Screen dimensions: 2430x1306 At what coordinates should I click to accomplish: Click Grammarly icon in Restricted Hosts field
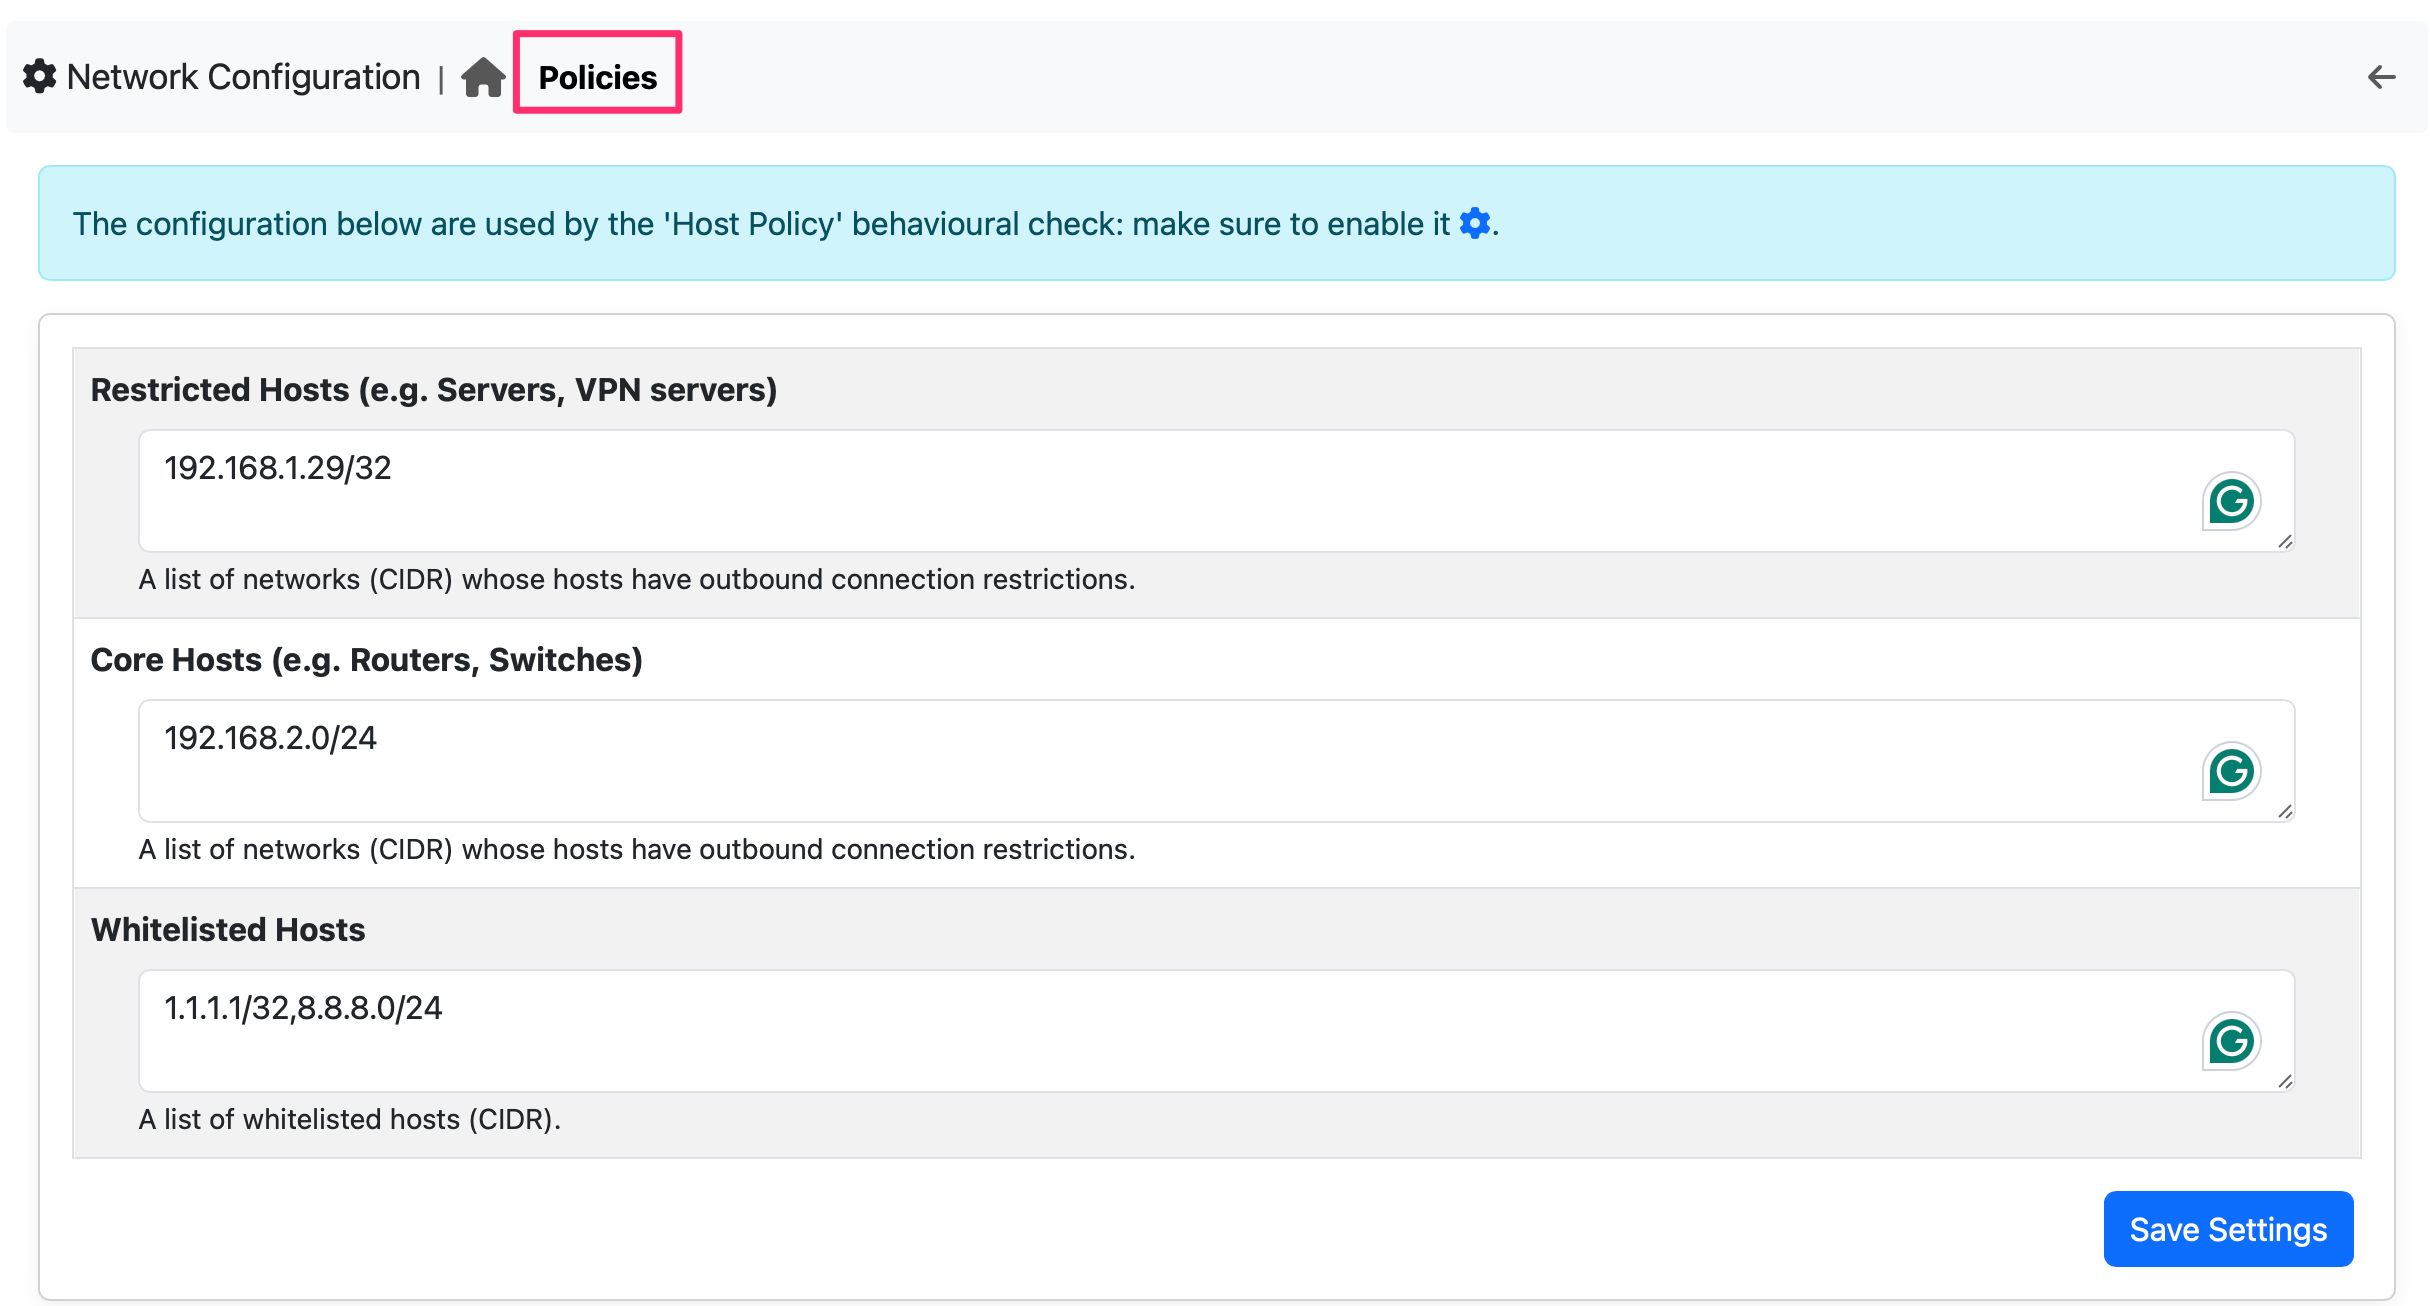pyautogui.click(x=2231, y=501)
